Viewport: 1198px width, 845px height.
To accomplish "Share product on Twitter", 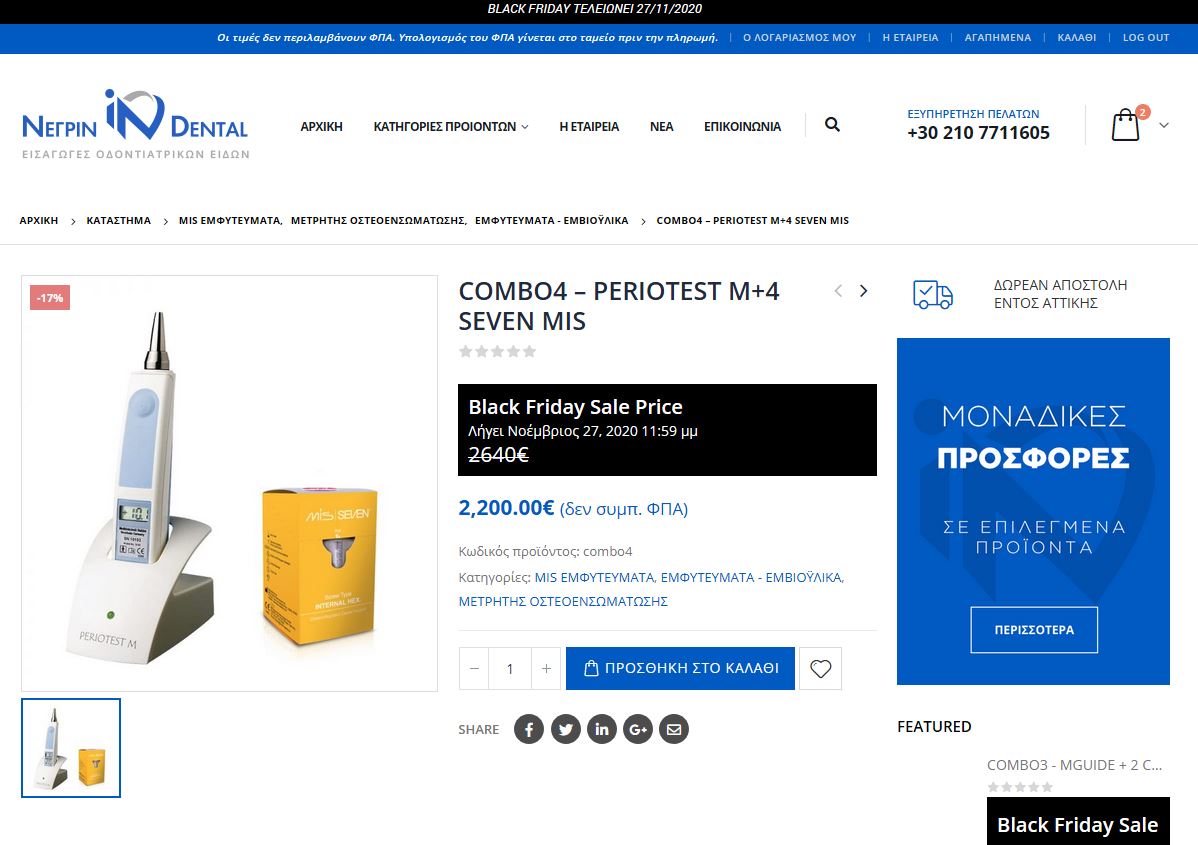I will pos(565,729).
